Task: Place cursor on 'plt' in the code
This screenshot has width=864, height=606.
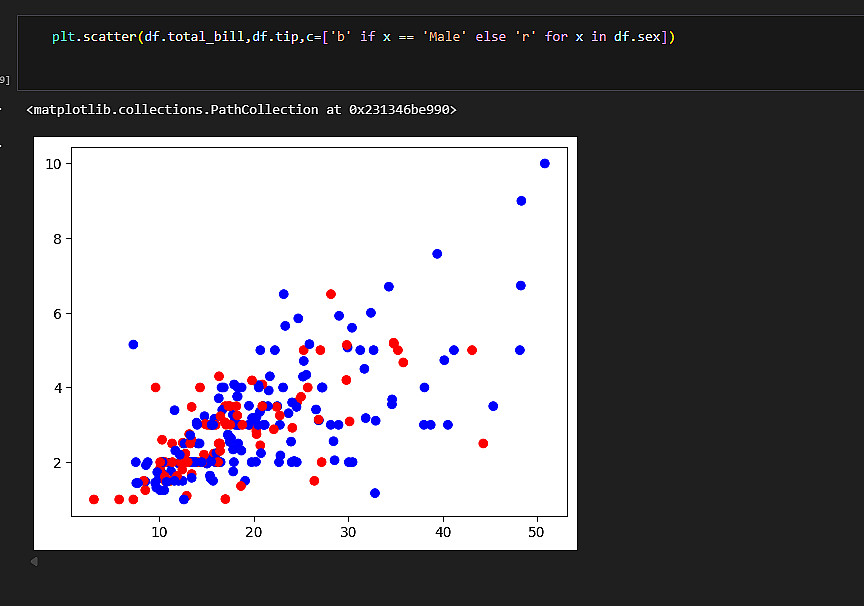Action: tap(63, 37)
